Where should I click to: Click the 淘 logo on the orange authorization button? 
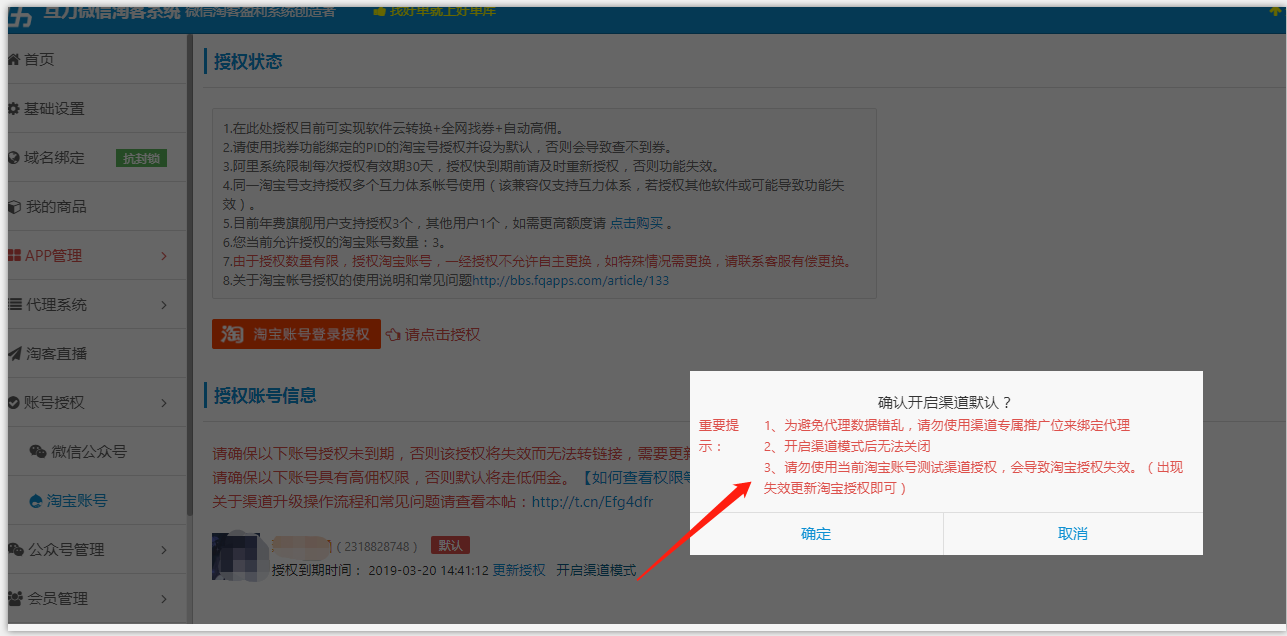tap(232, 334)
